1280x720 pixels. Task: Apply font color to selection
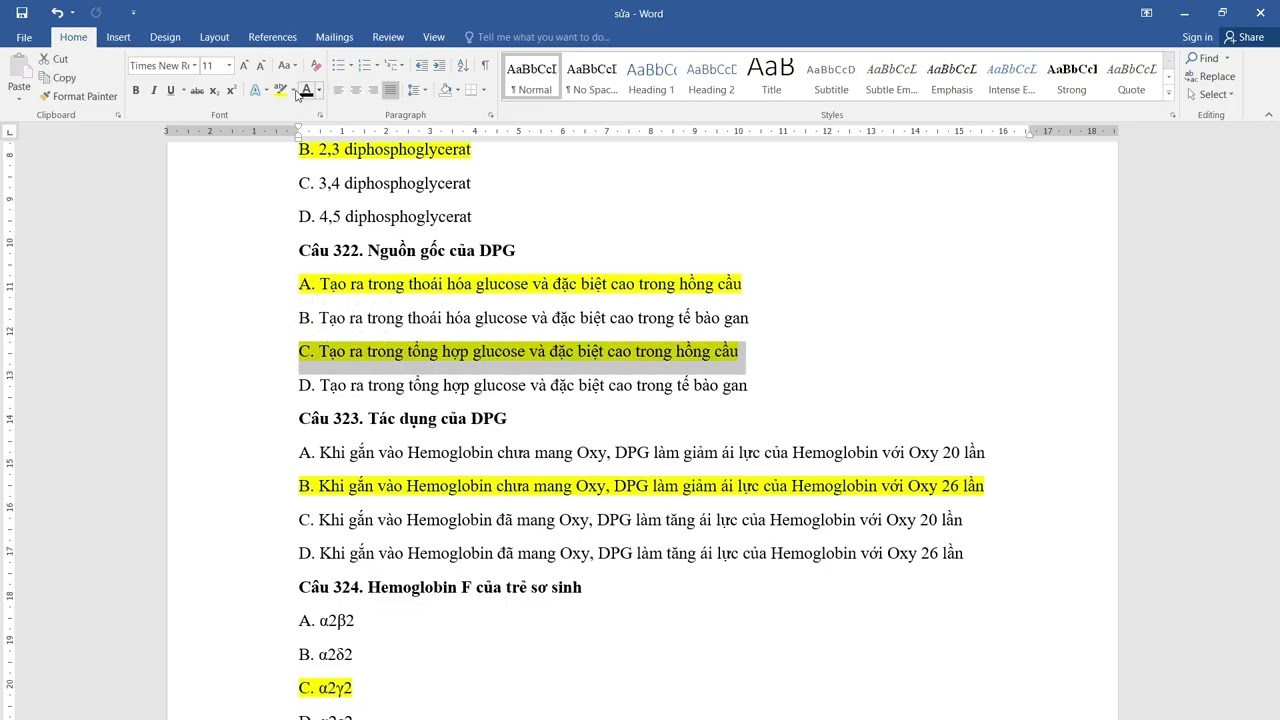click(307, 90)
